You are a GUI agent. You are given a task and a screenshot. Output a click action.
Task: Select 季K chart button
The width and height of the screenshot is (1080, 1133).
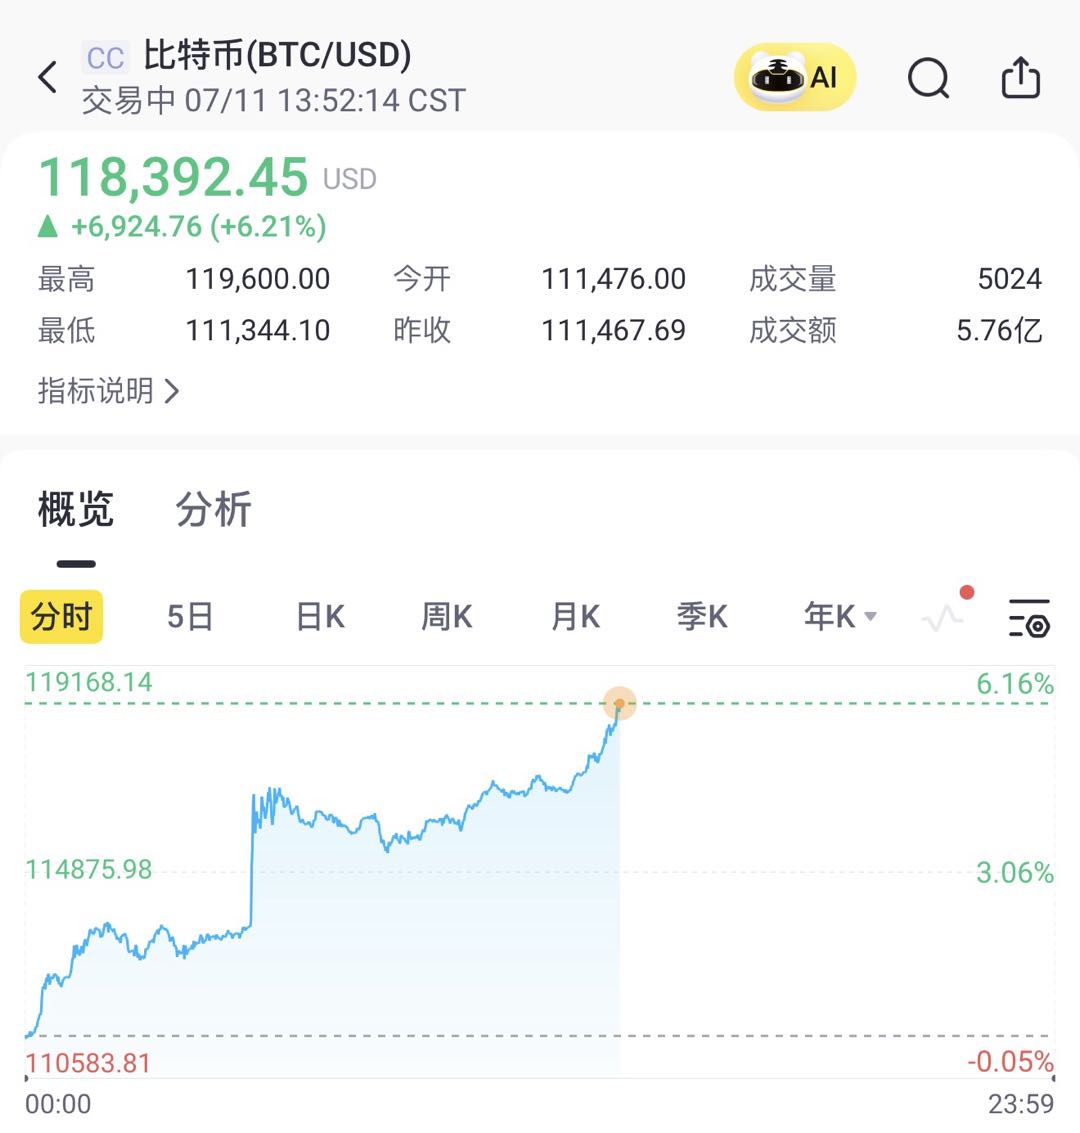click(x=702, y=616)
